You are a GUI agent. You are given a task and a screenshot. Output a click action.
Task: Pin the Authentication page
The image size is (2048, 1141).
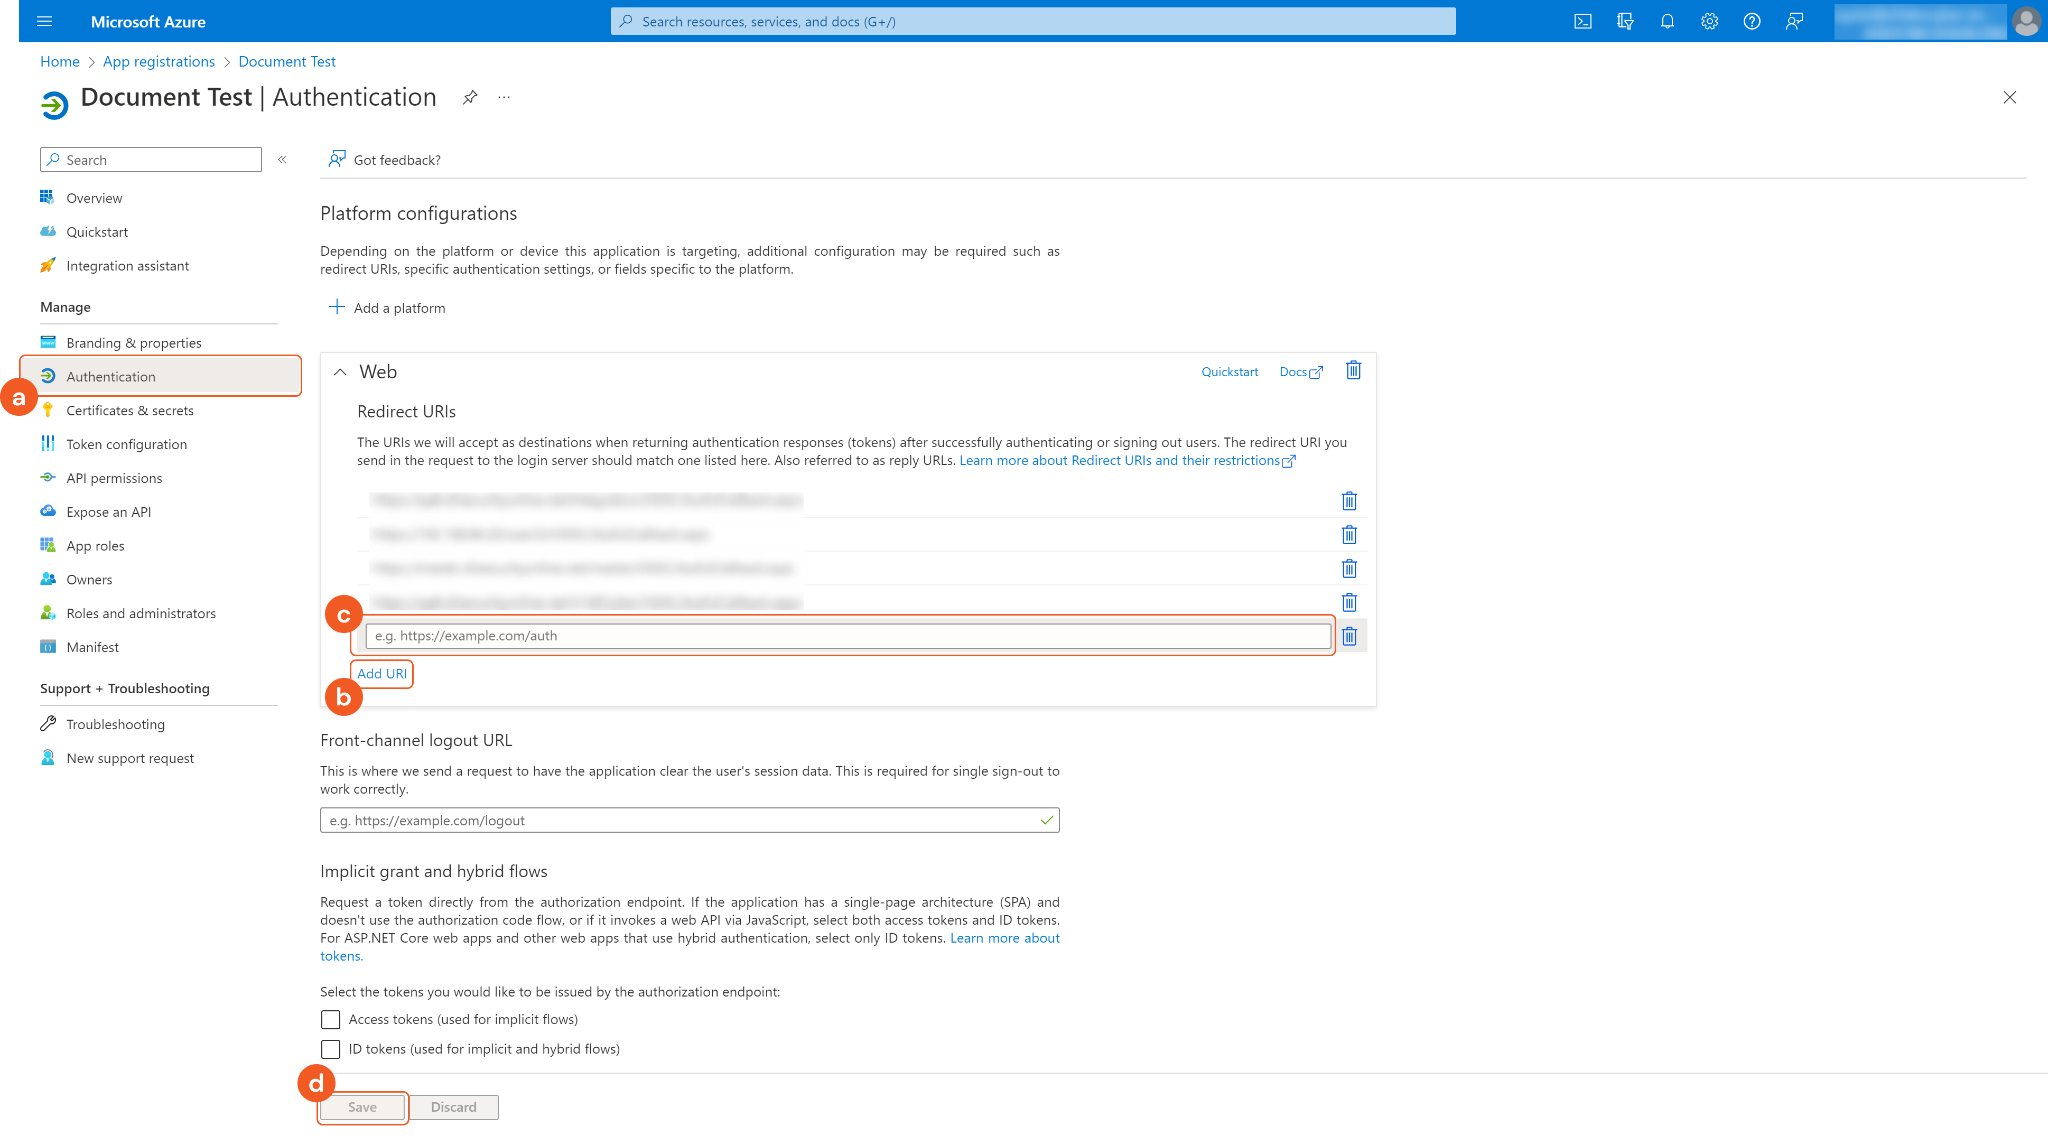[x=470, y=97]
